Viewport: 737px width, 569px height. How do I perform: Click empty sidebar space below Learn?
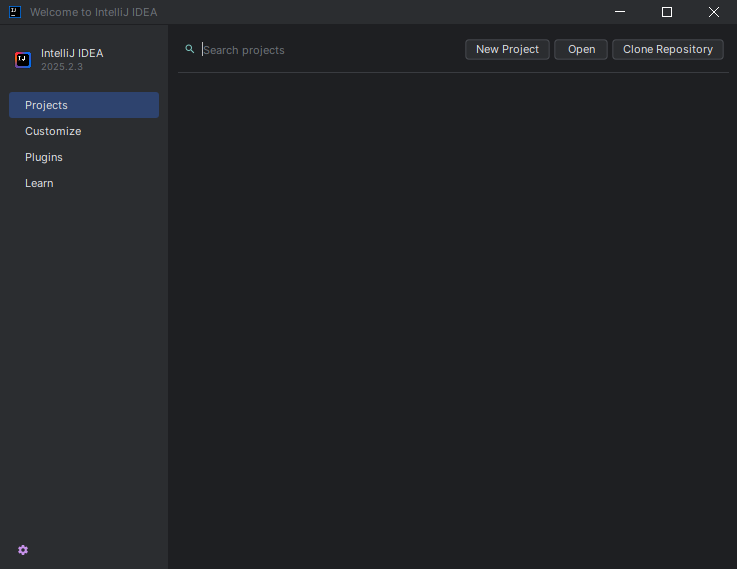coord(84,350)
